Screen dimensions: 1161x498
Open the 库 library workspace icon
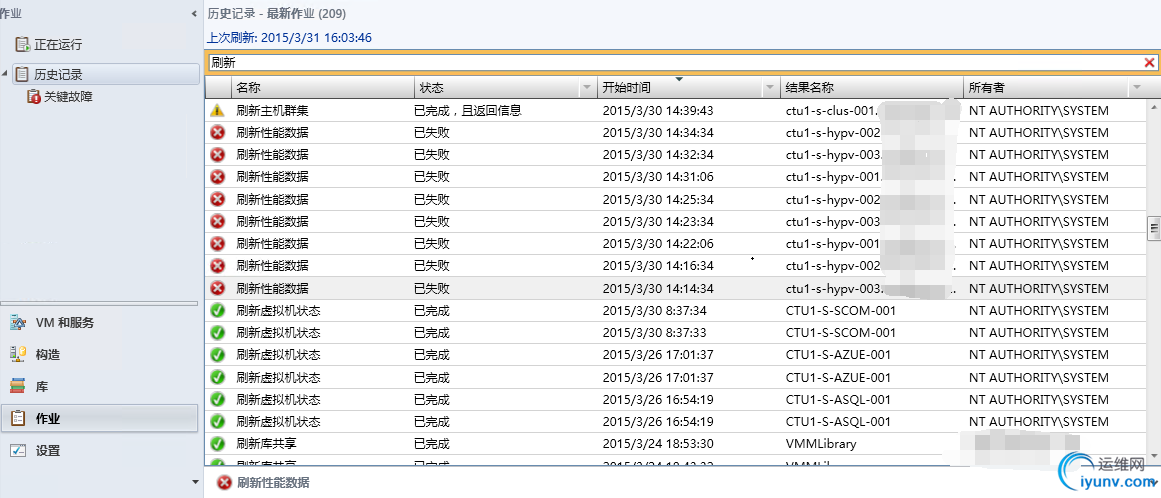coord(17,386)
